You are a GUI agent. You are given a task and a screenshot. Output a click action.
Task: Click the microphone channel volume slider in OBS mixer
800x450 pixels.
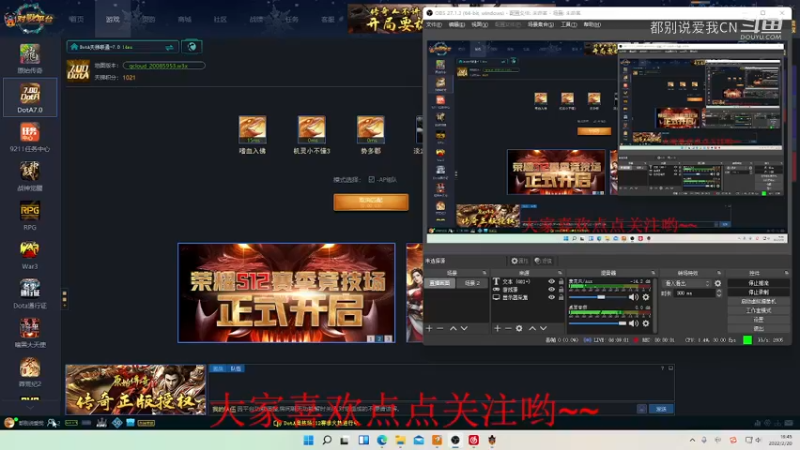coord(597,297)
